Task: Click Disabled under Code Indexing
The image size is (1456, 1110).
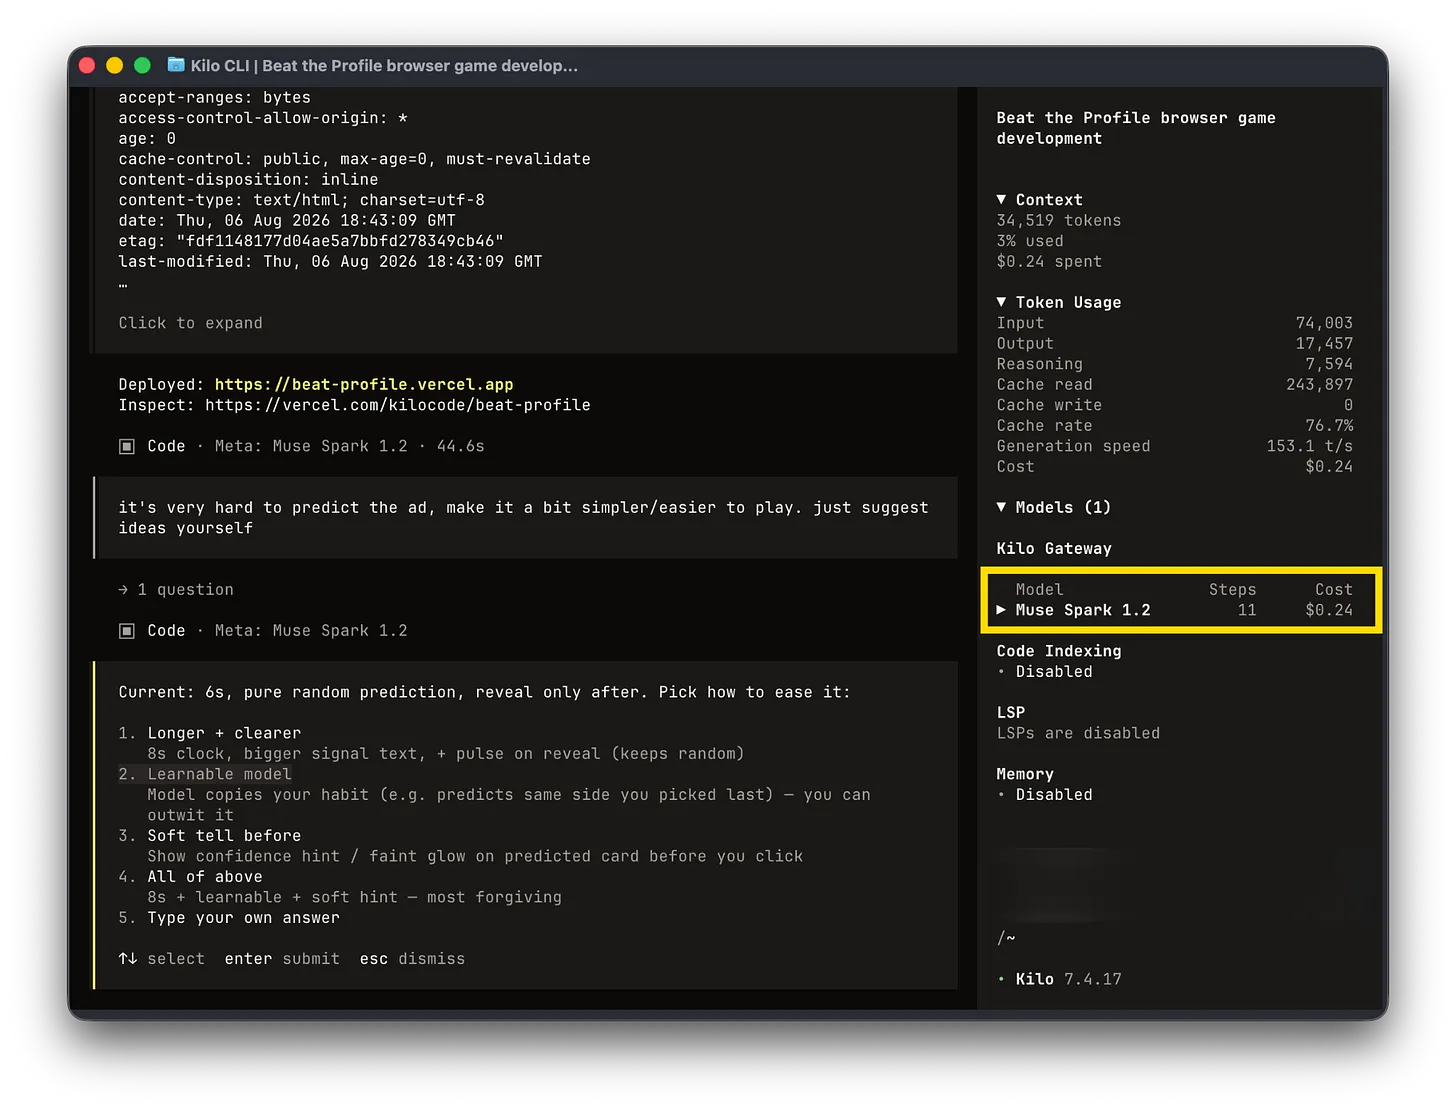Action: click(1054, 672)
